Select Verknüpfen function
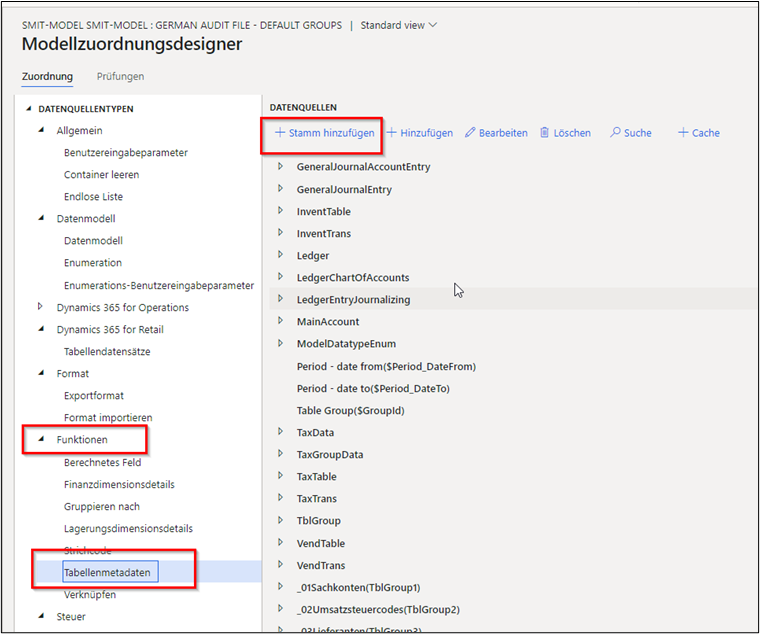760x634 pixels. (x=90, y=595)
